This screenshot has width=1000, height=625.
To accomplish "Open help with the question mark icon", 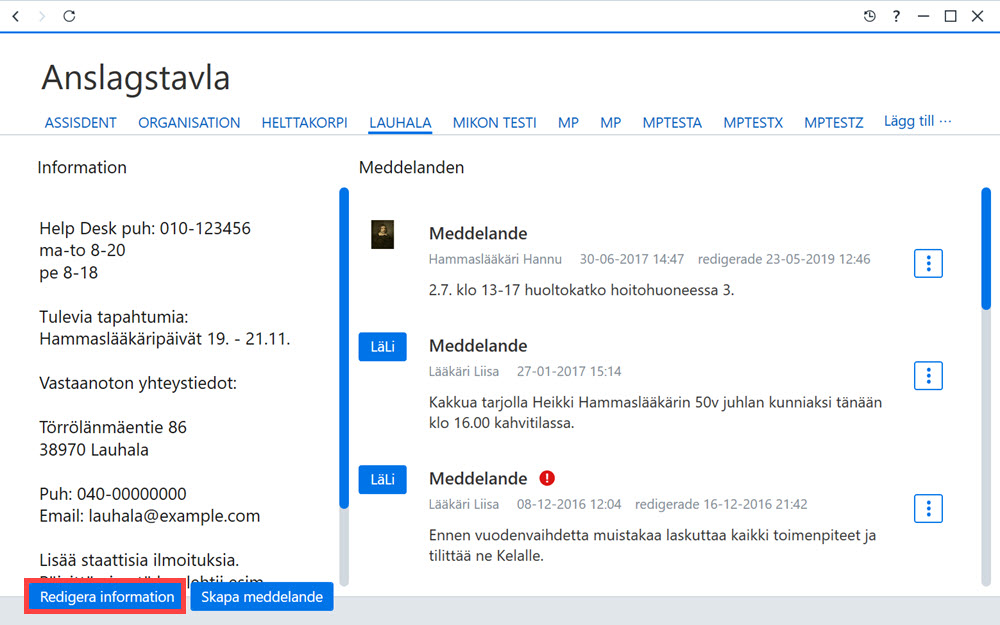I will click(x=896, y=16).
